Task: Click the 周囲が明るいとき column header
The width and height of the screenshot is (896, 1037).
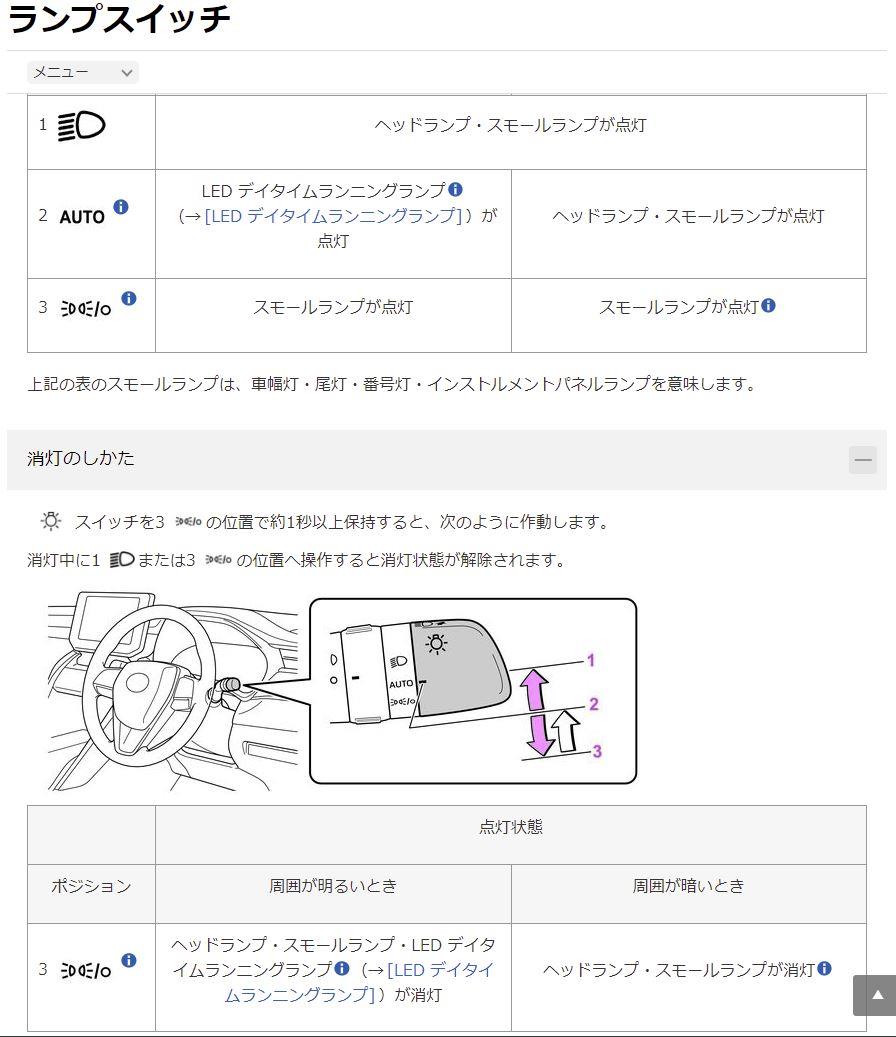Action: pyautogui.click(x=333, y=886)
